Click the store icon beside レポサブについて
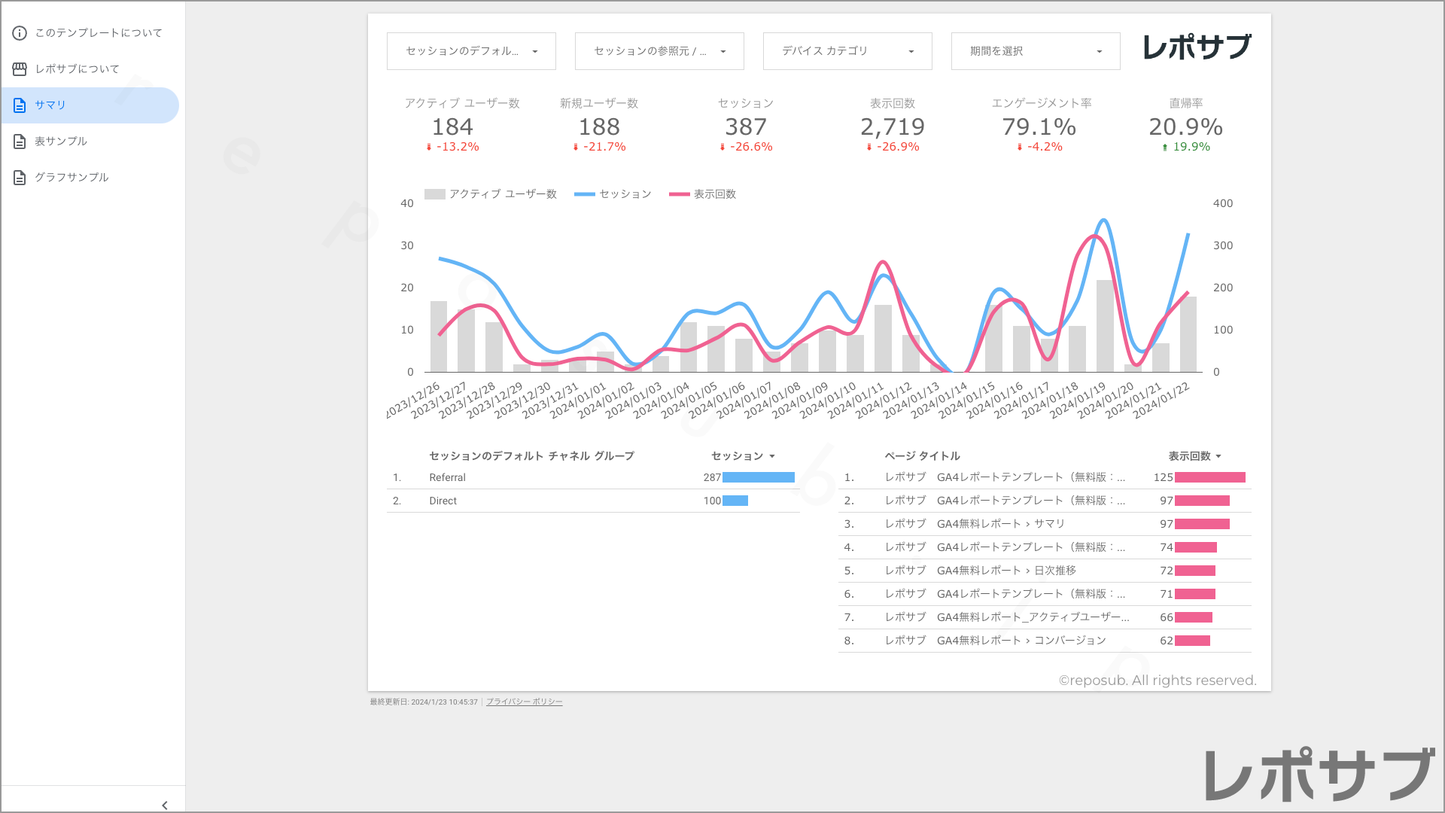This screenshot has width=1445, height=813. click(19, 69)
